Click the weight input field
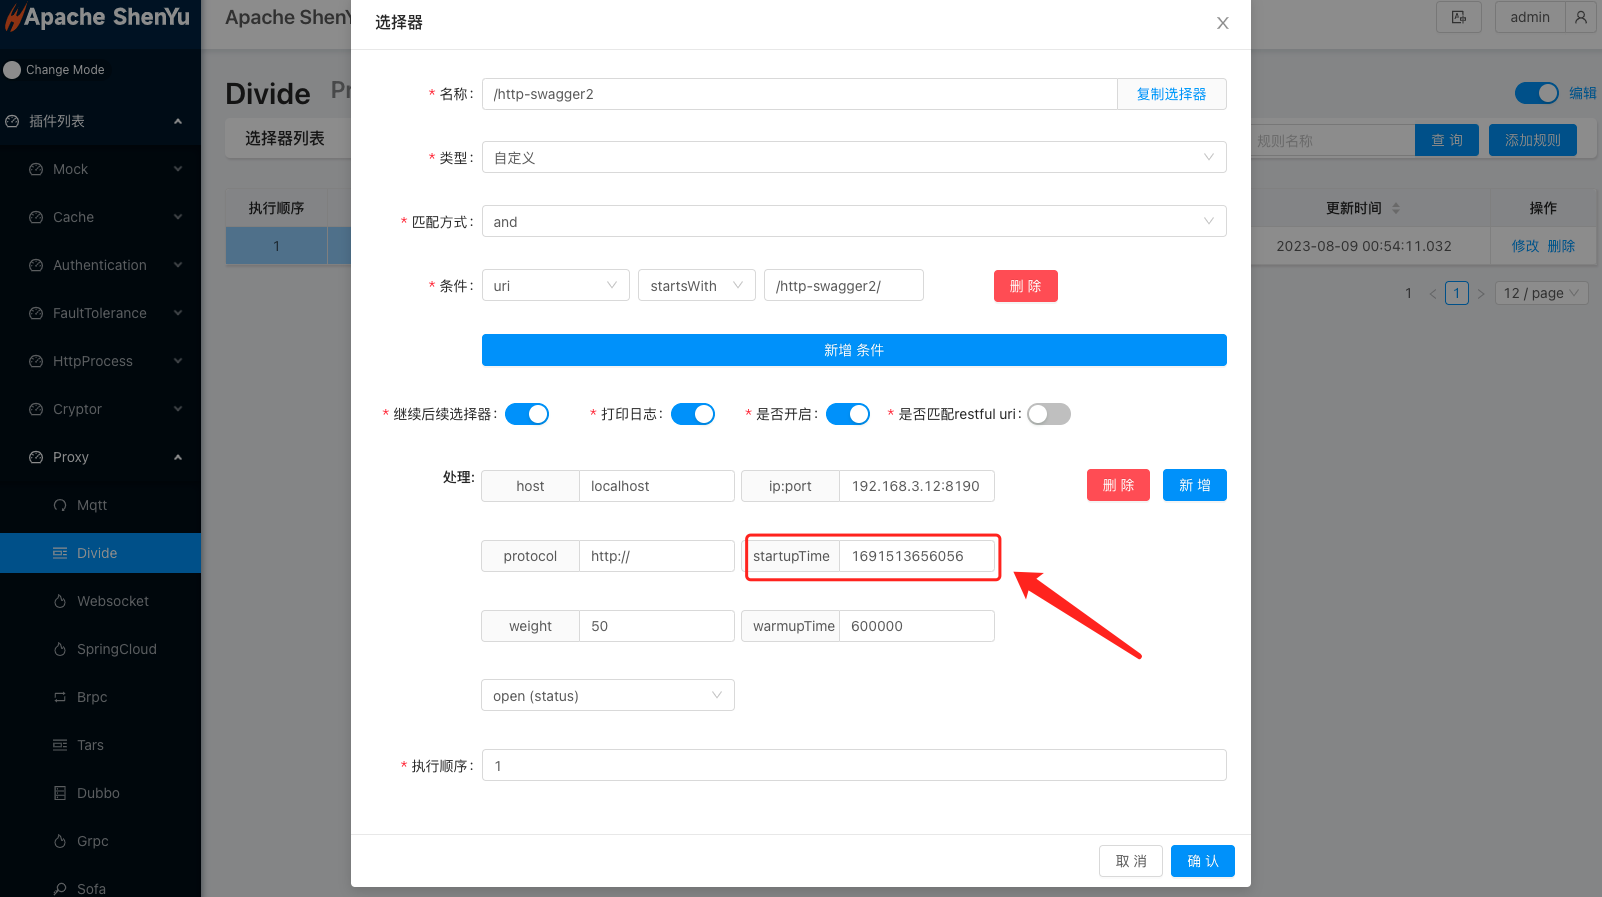Image resolution: width=1602 pixels, height=897 pixels. [x=656, y=626]
